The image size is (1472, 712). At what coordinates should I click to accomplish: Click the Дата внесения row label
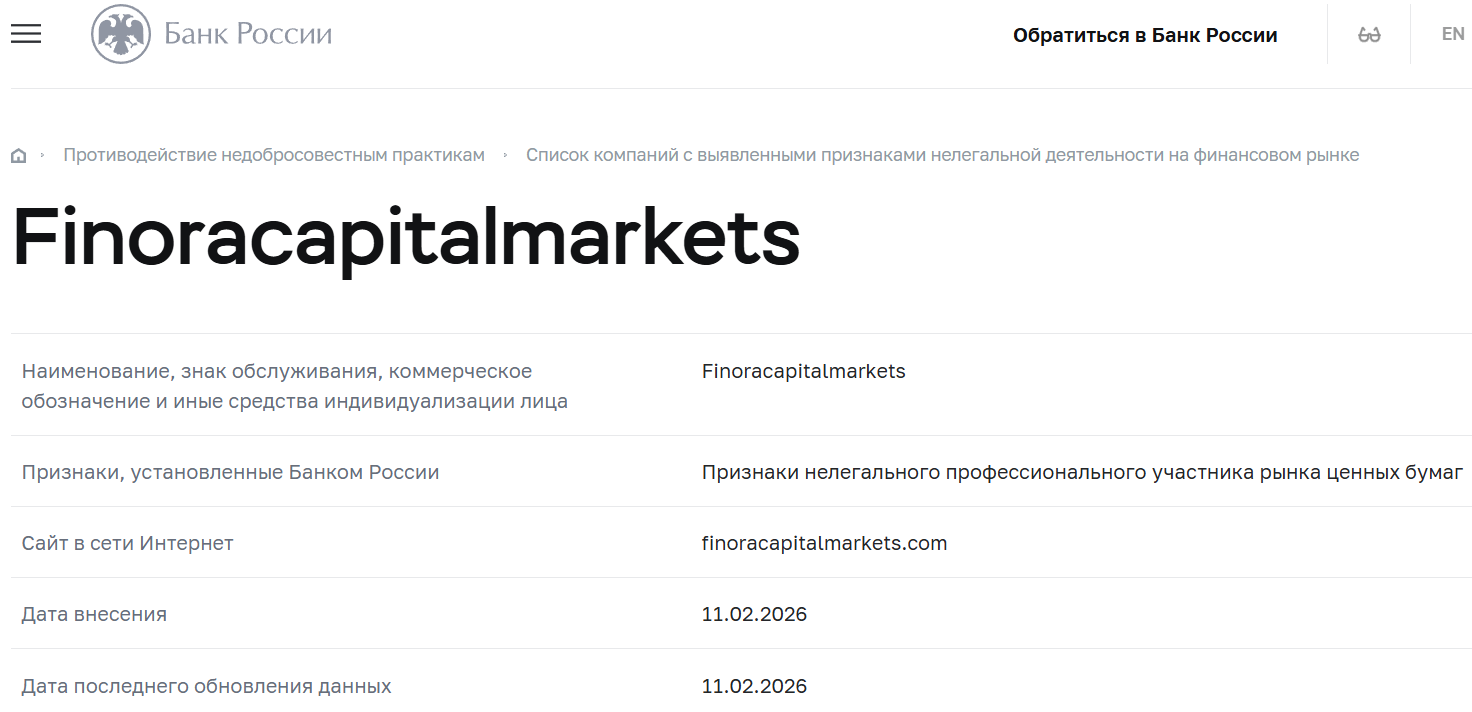[95, 614]
